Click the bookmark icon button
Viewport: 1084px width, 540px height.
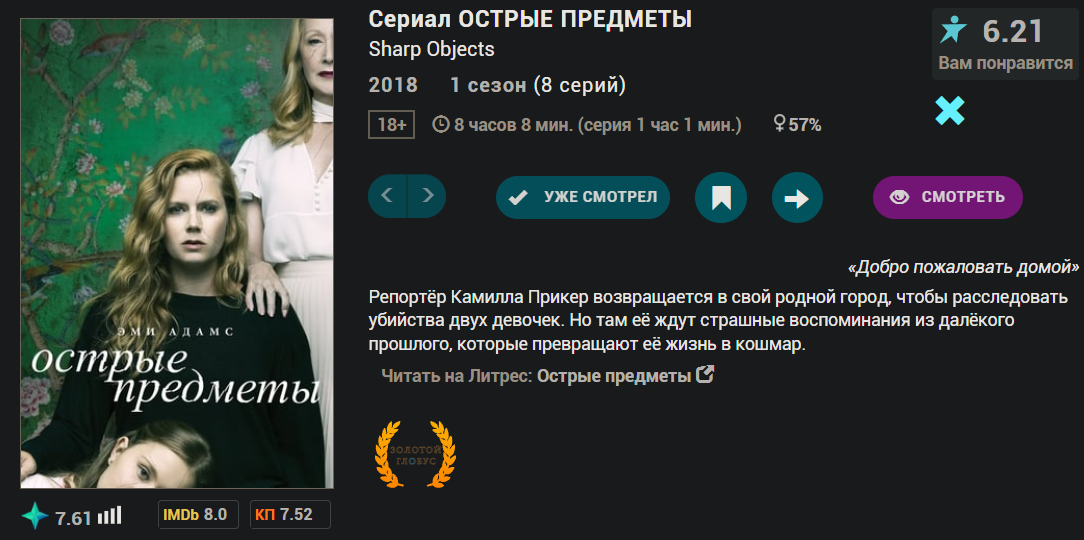pyautogui.click(x=720, y=198)
